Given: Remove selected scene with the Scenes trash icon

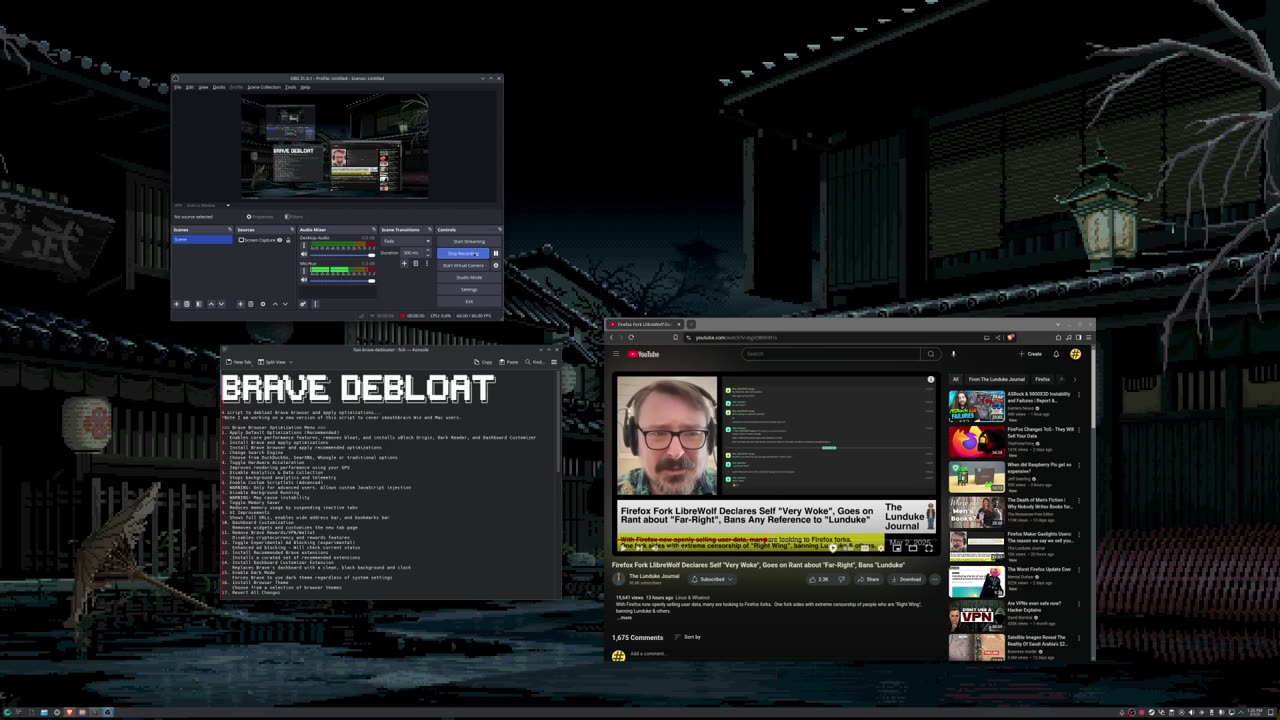Looking at the screenshot, I should [x=186, y=304].
